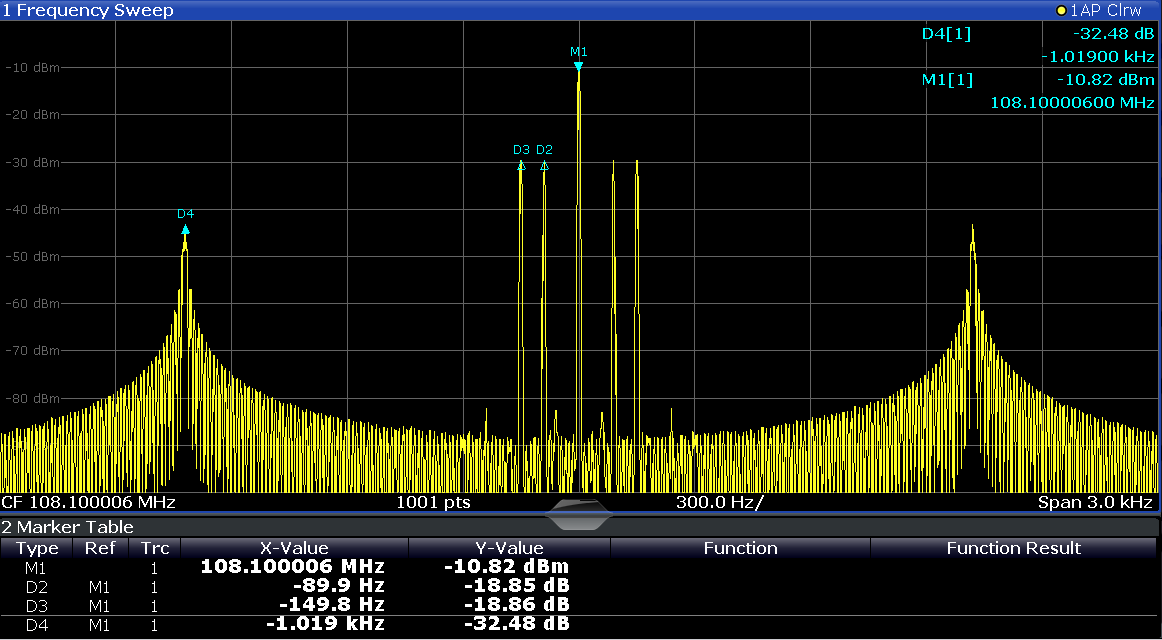Click the D4[1] readout in the marker info
The image size is (1162, 640).
coord(945,34)
